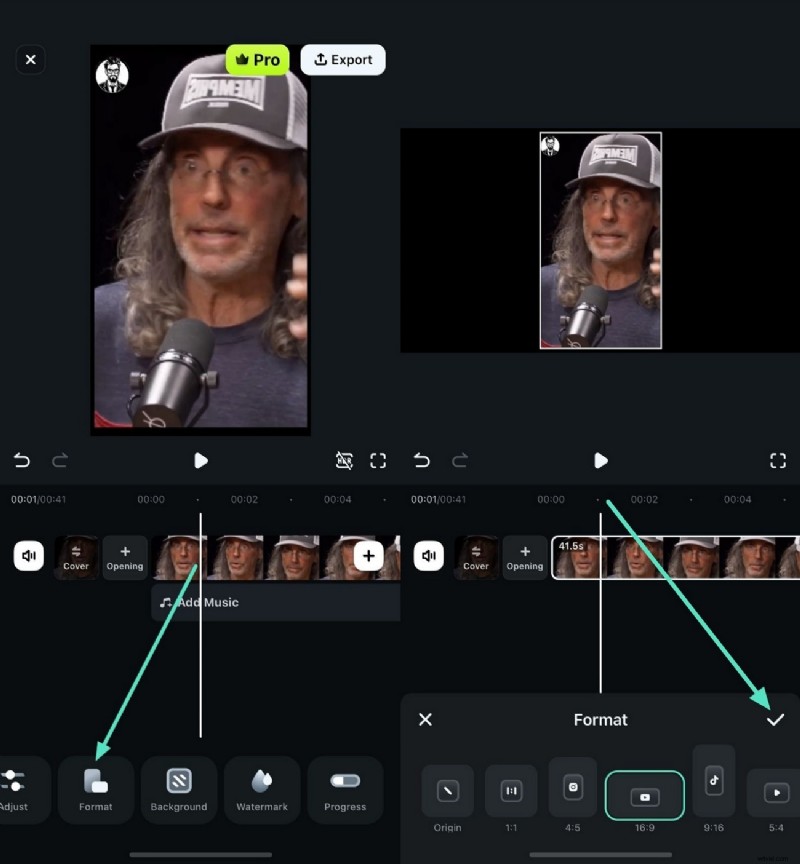
Task: Play the video preview
Action: (x=201, y=461)
